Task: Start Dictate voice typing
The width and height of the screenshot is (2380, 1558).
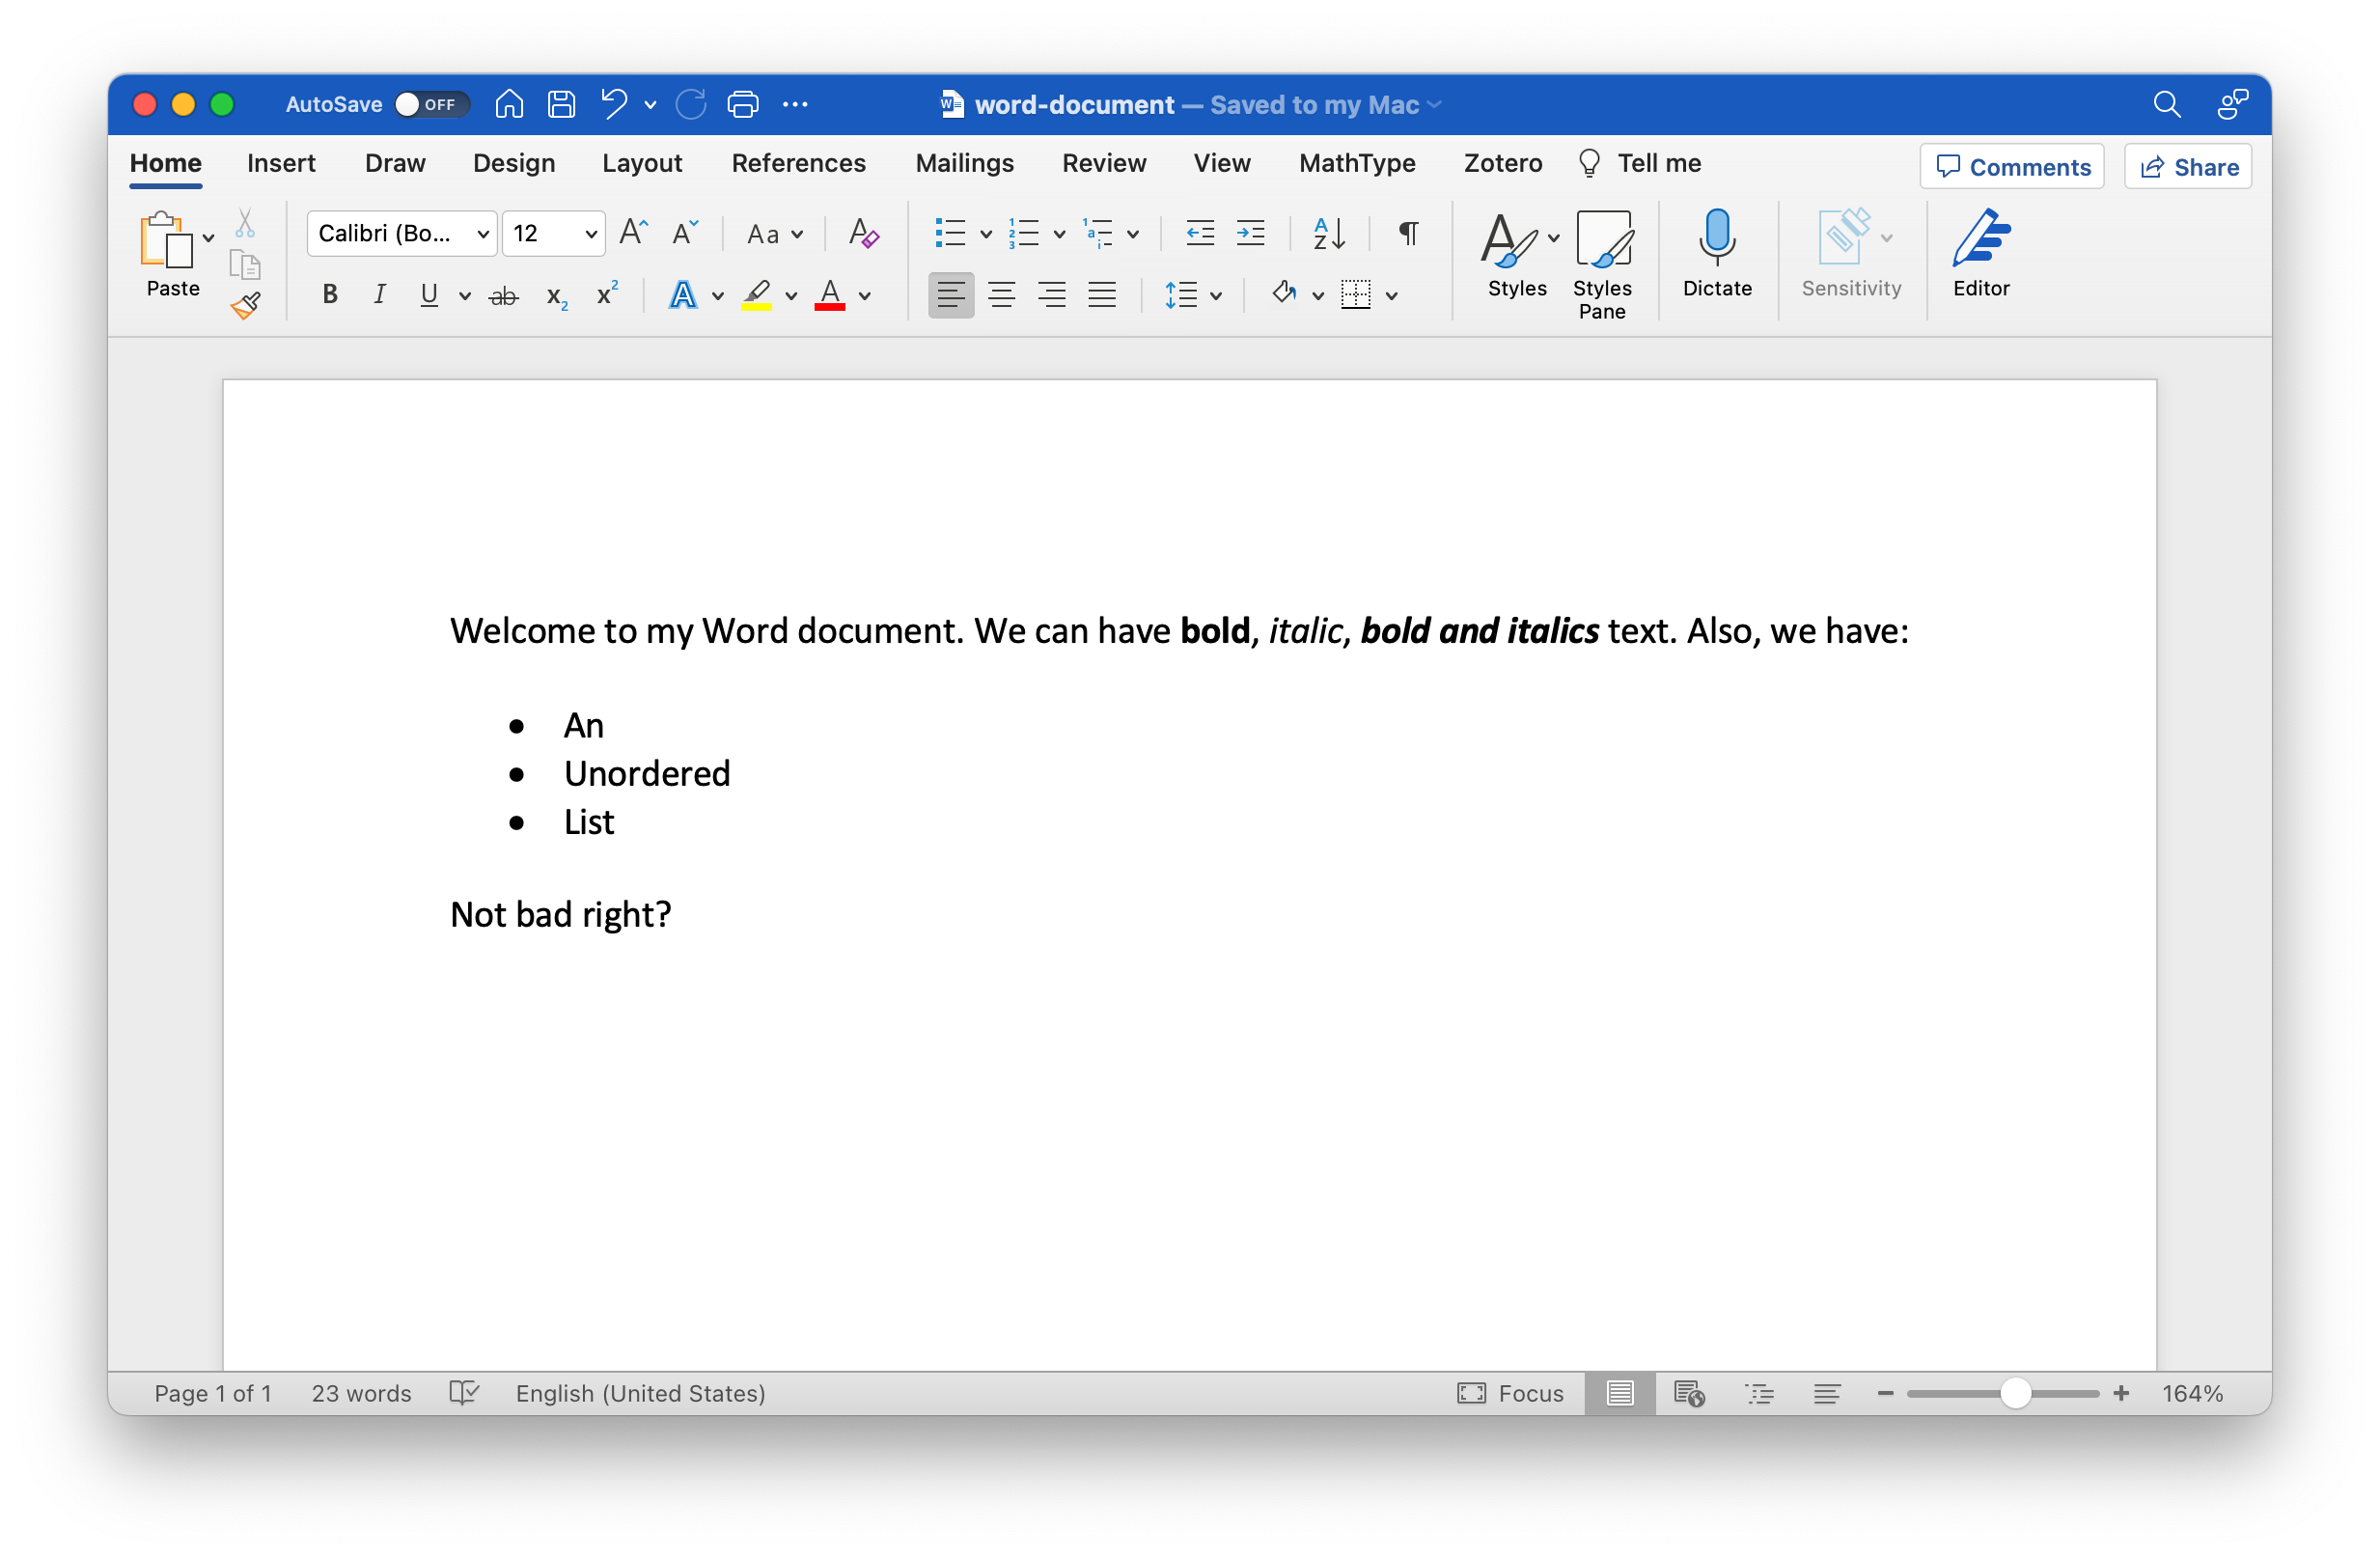Action: tap(1716, 256)
